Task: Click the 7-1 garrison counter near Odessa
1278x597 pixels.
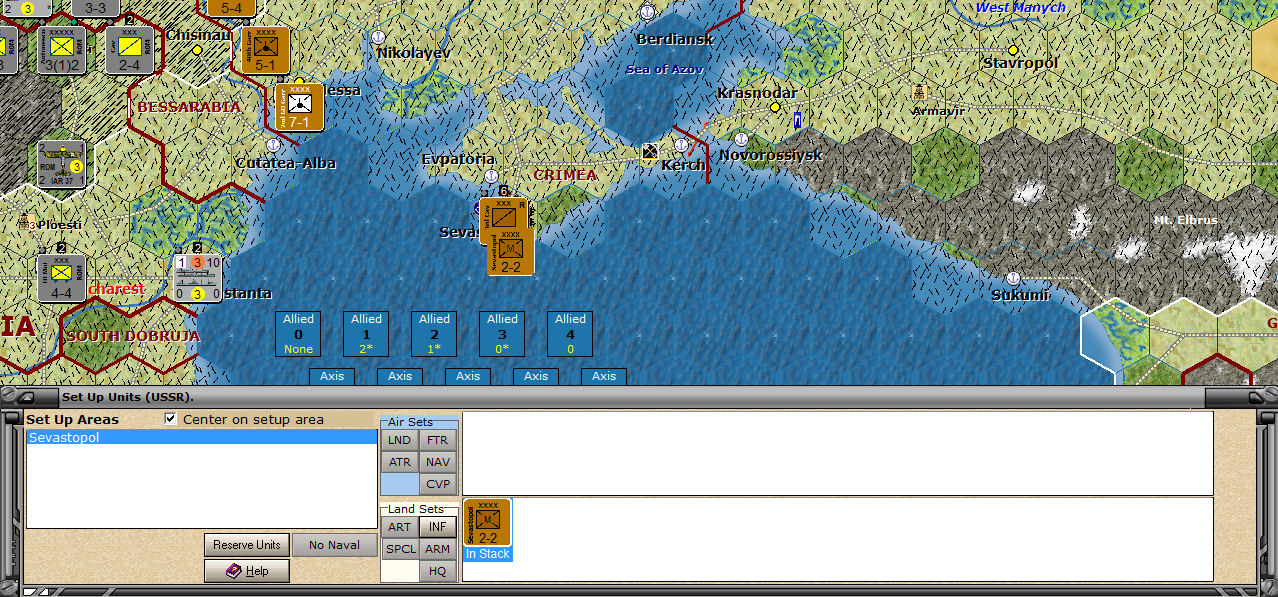Action: point(300,108)
